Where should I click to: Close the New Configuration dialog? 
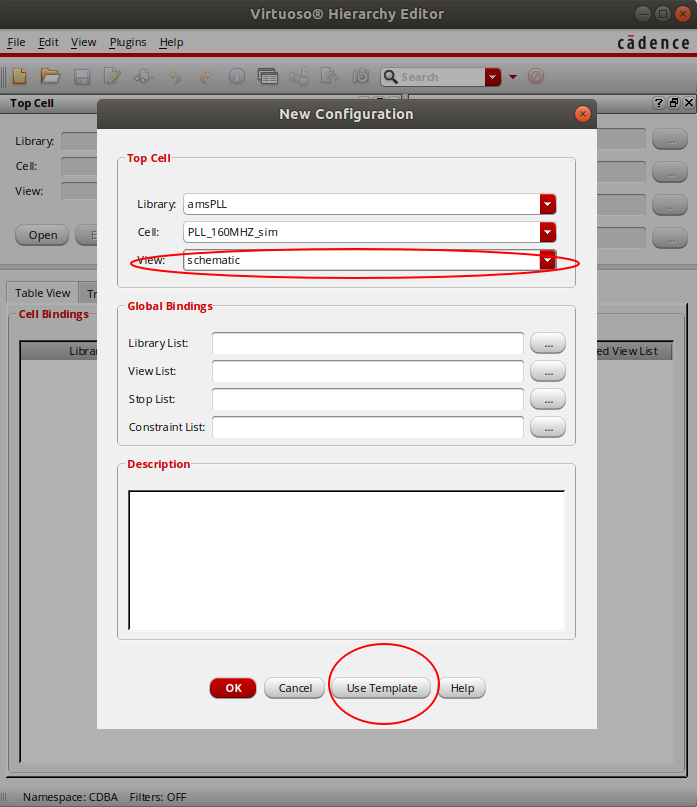click(583, 114)
